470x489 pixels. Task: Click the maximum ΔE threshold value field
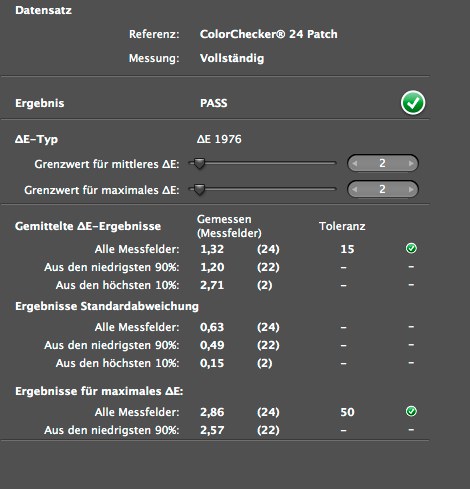point(383,189)
